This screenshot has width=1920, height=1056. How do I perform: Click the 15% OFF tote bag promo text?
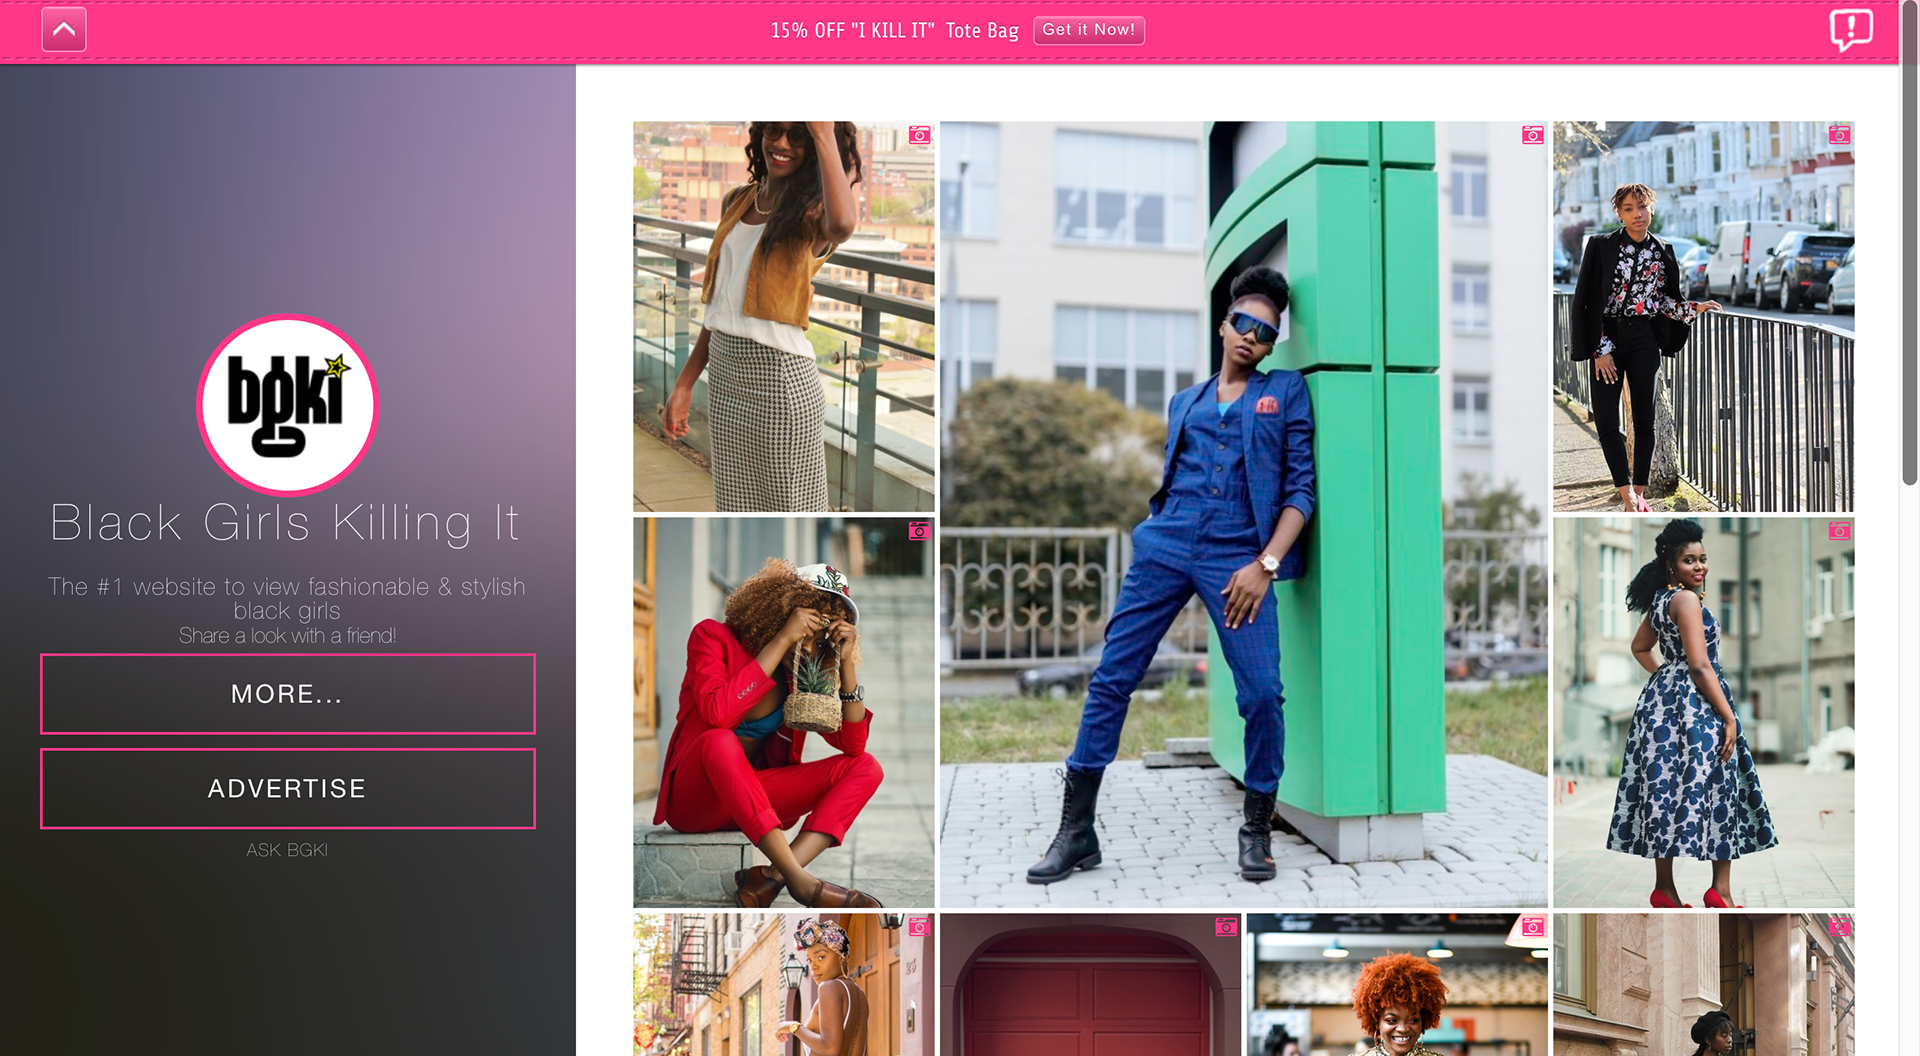pyautogui.click(x=894, y=31)
